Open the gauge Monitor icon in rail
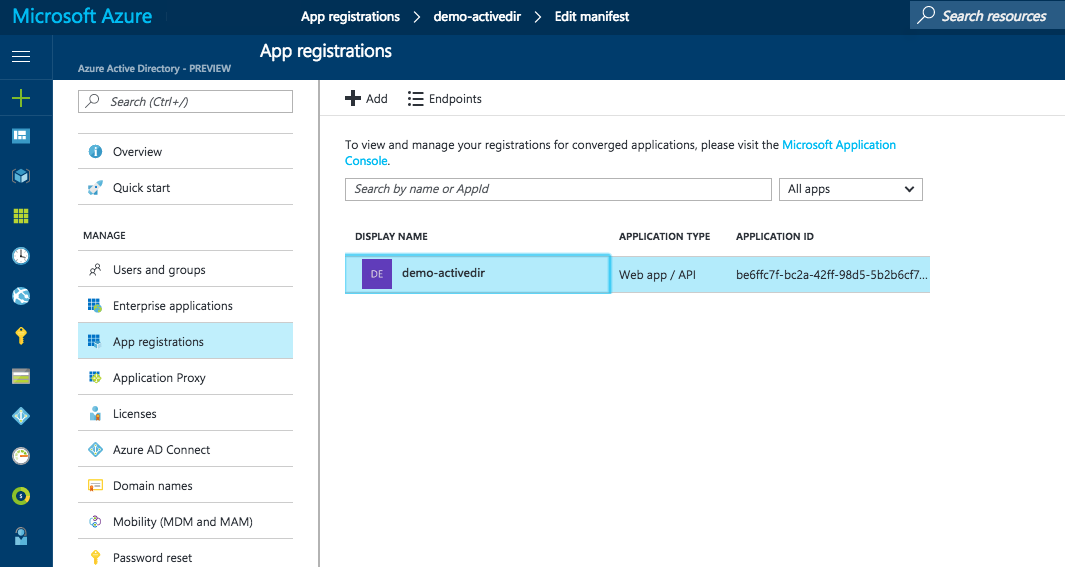This screenshot has height=567, width=1065. pos(21,456)
